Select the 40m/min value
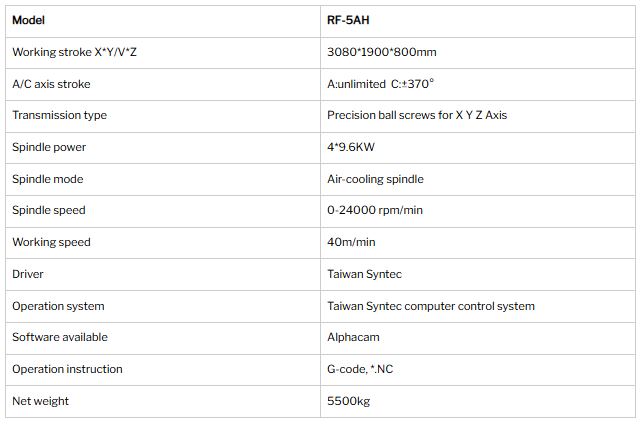 click(x=351, y=242)
